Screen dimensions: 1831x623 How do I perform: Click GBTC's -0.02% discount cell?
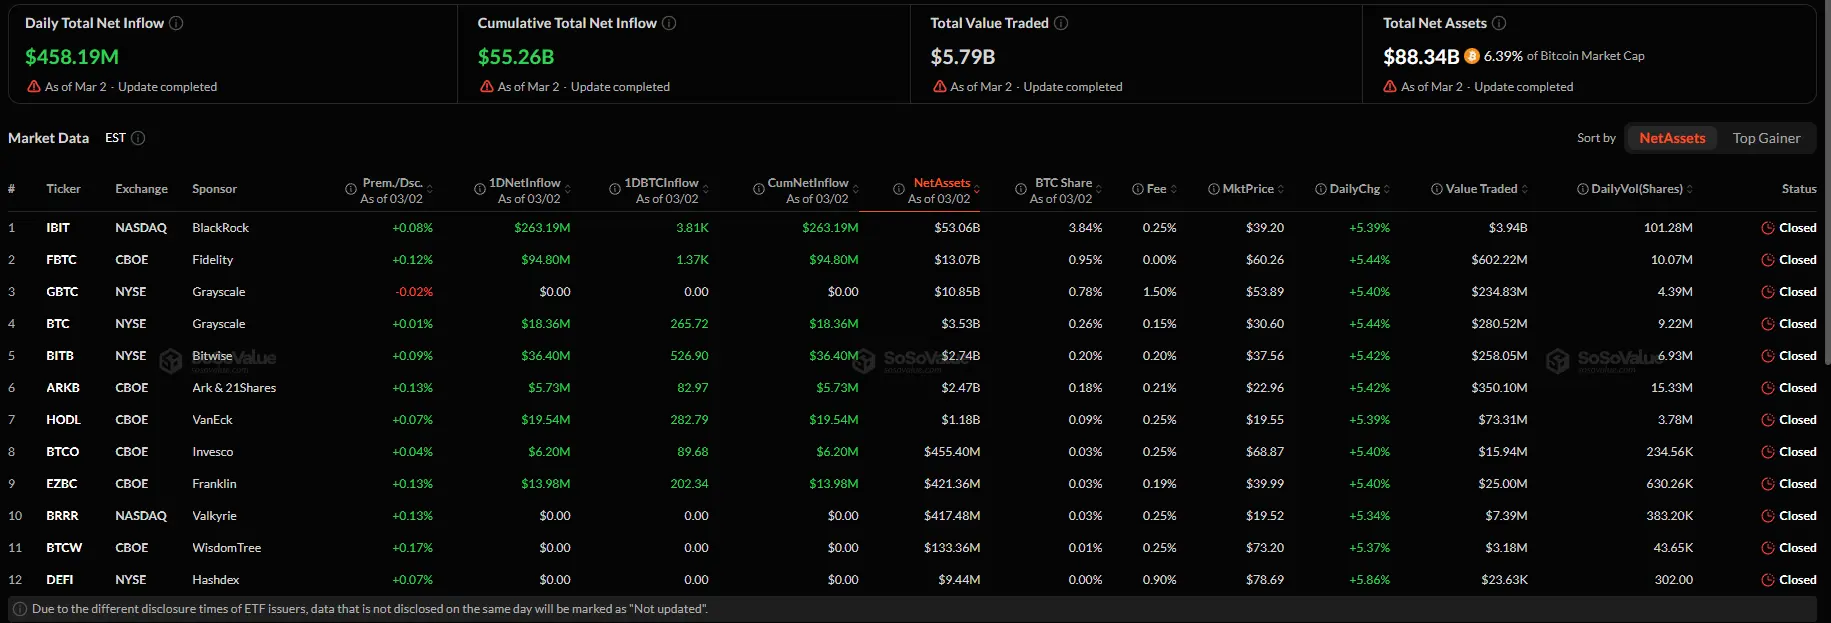[x=414, y=292]
